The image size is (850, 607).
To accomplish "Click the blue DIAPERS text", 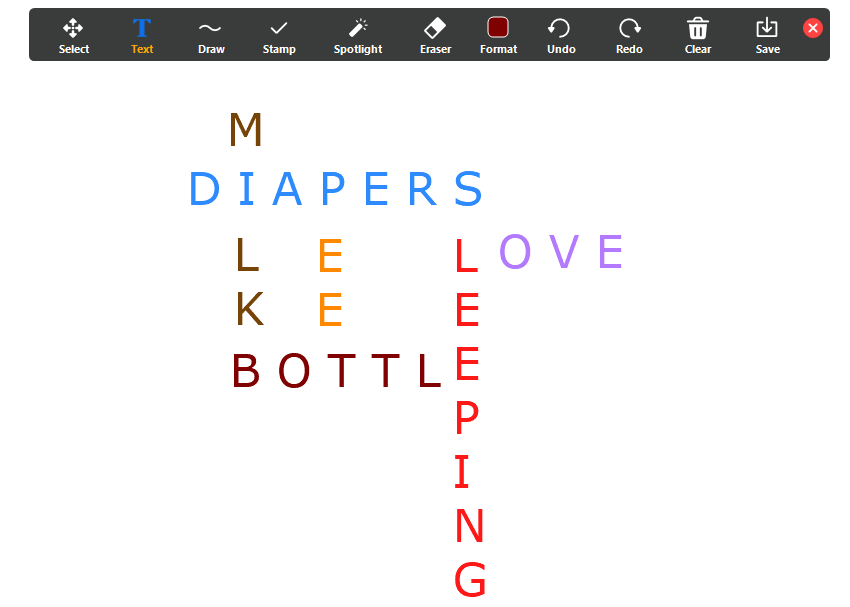I will tap(335, 189).
